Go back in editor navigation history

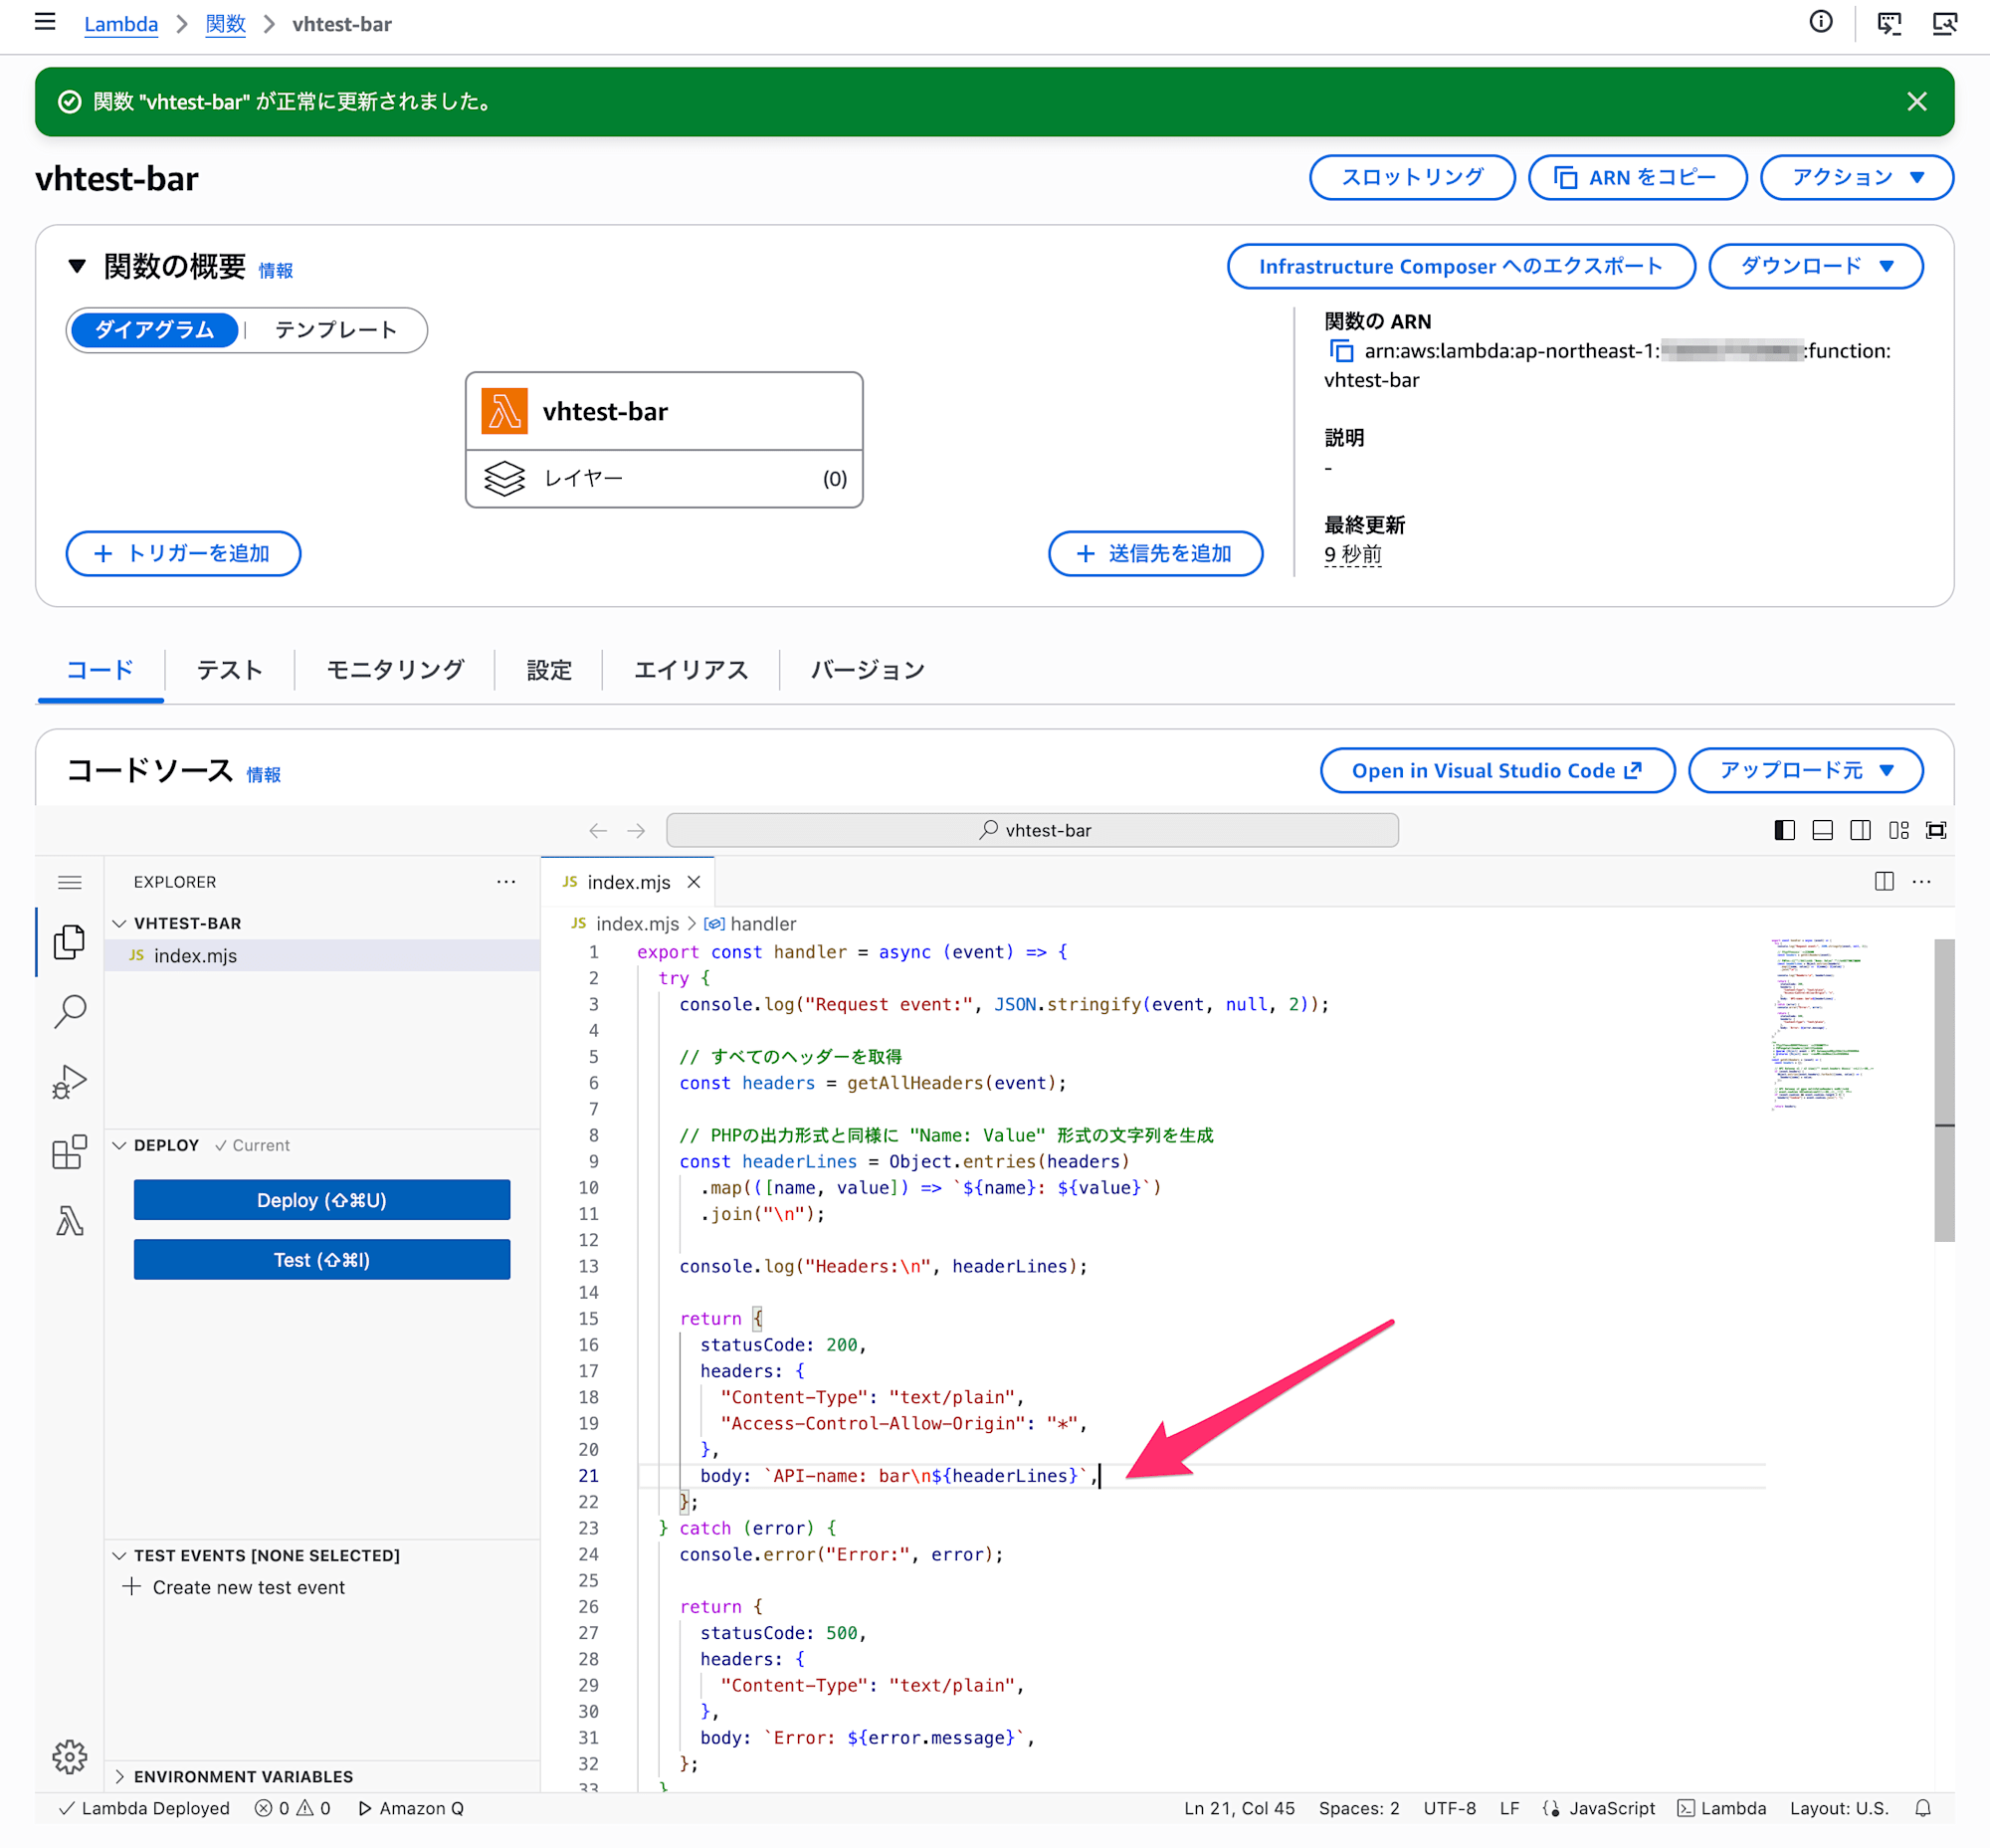click(x=598, y=830)
